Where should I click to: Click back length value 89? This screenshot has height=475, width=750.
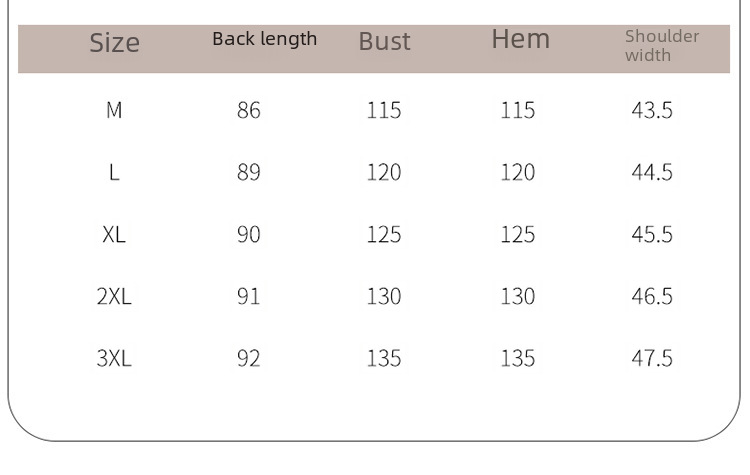(x=249, y=172)
